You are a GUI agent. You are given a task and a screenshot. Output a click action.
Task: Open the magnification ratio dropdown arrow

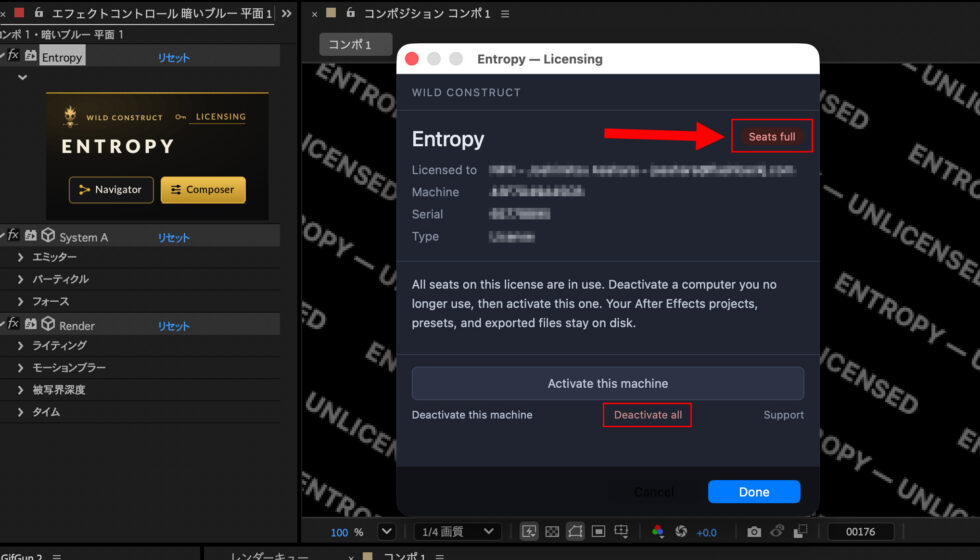click(387, 531)
